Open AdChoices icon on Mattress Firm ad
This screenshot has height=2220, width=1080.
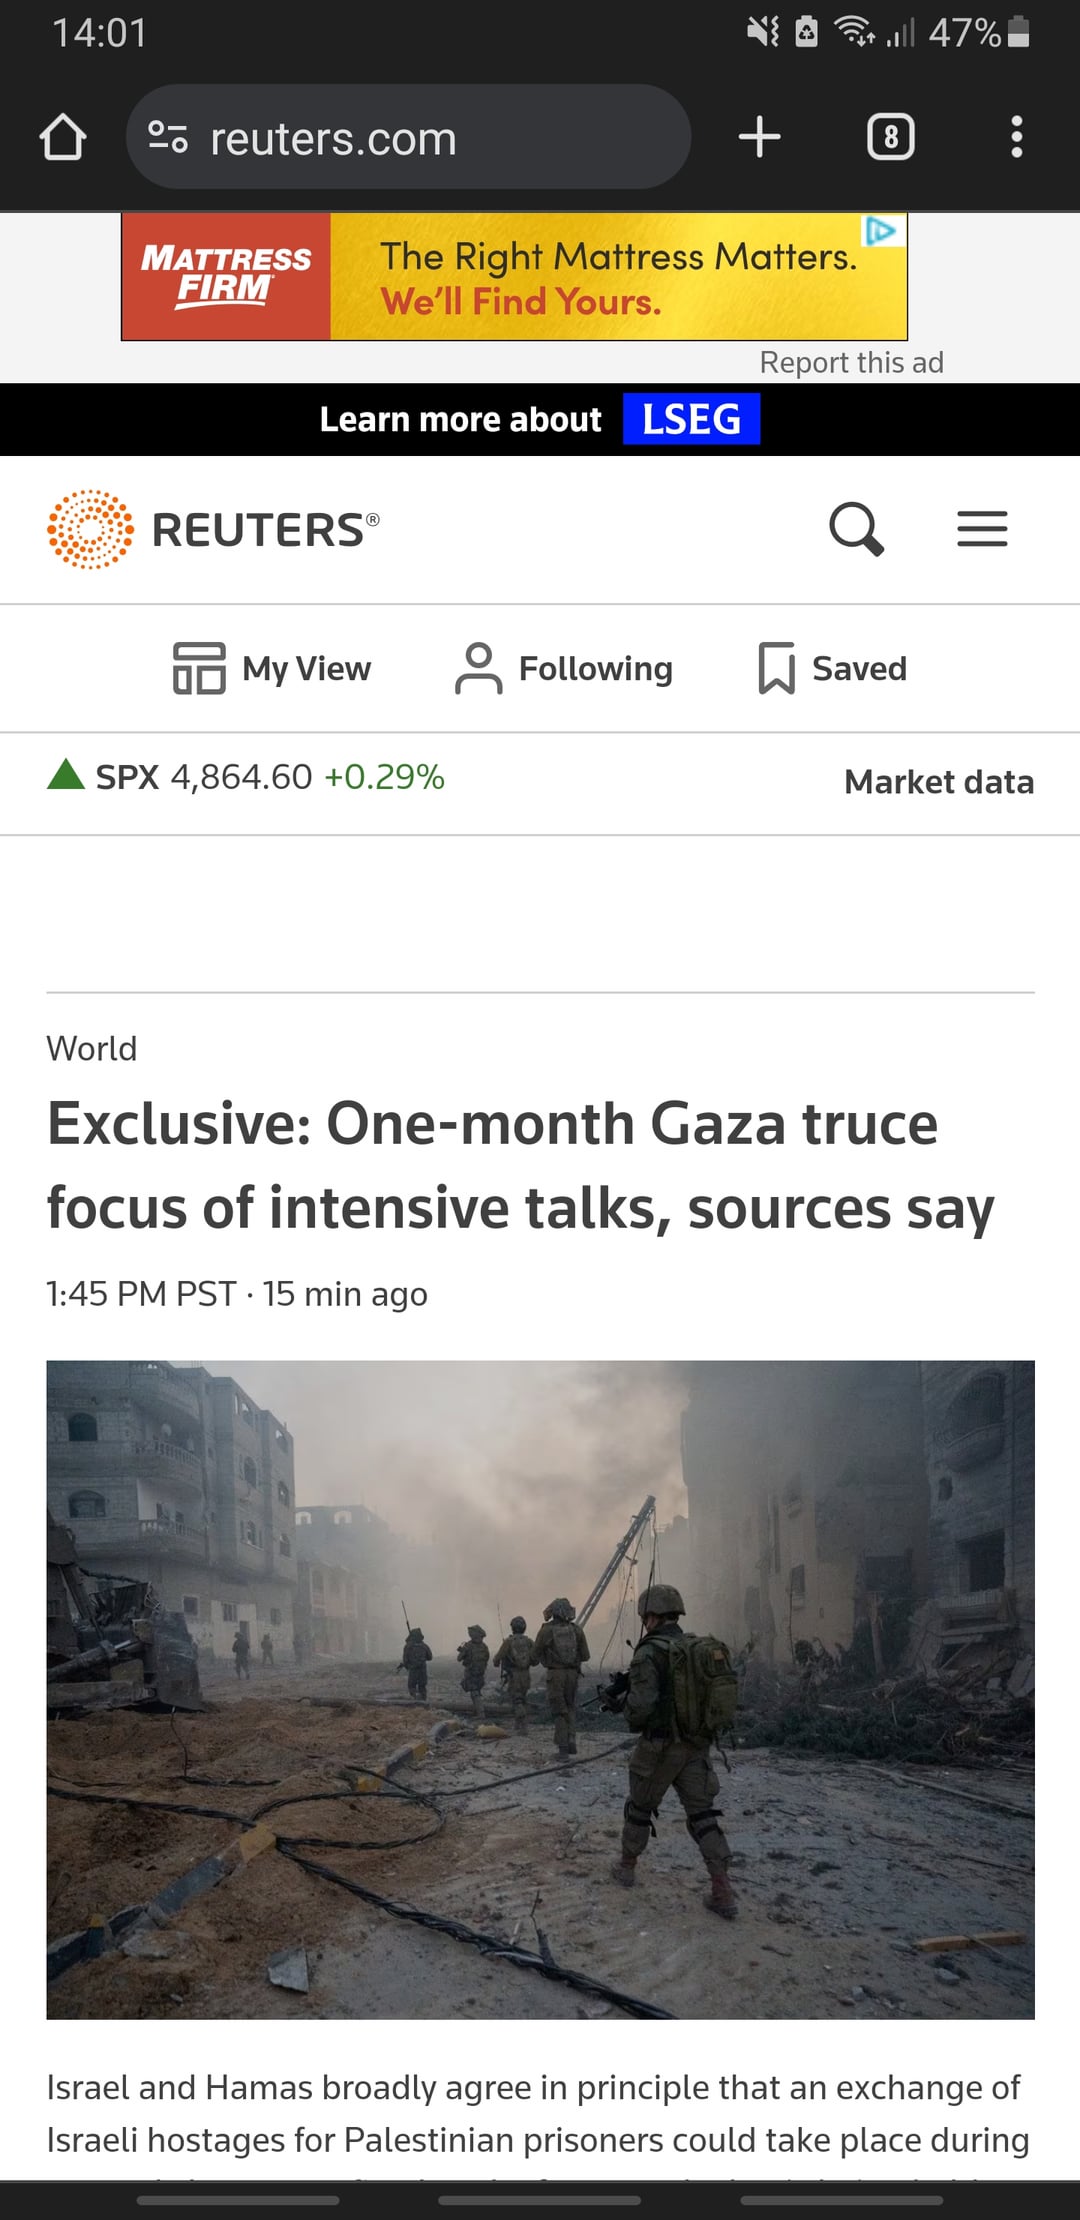pos(881,230)
